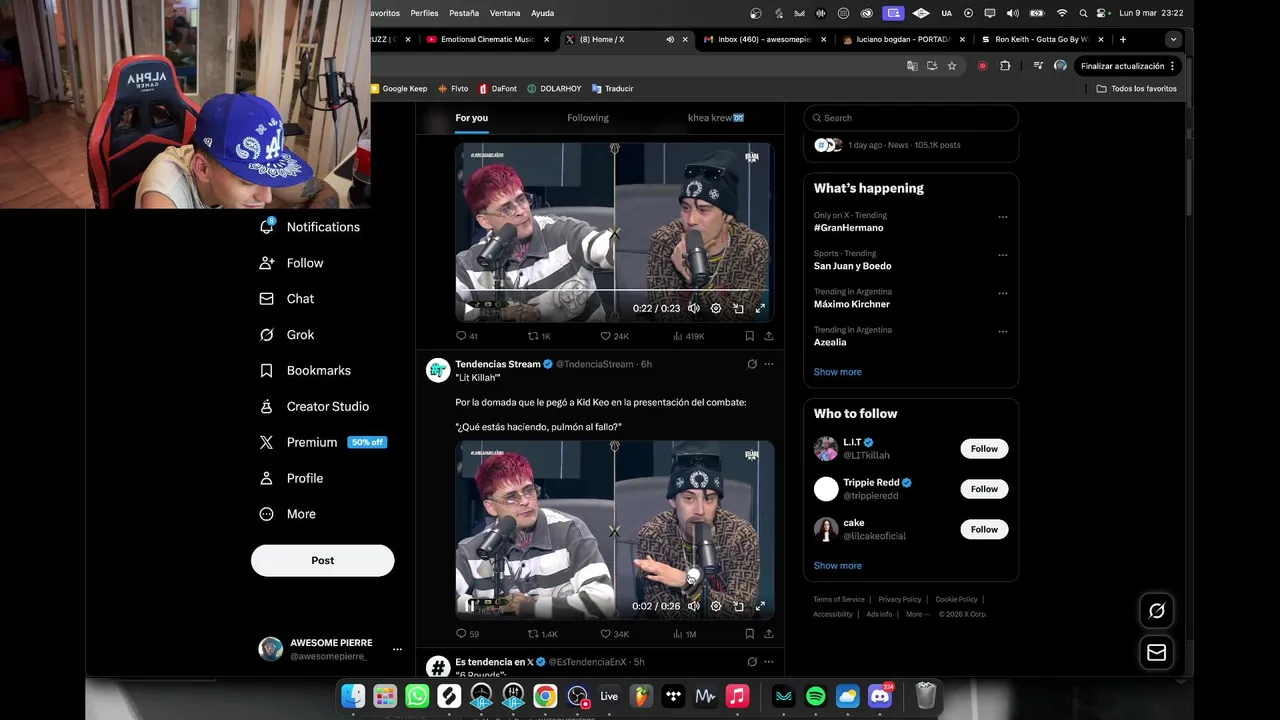Select the For you tab
Image resolution: width=1280 pixels, height=720 pixels.
[472, 118]
